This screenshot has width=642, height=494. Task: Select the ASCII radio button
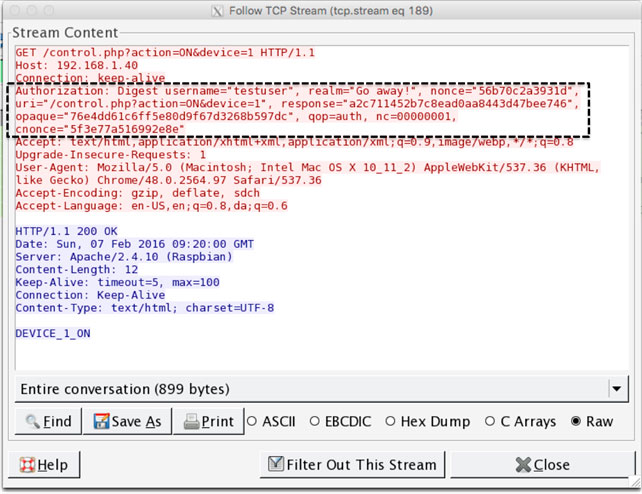[271, 421]
